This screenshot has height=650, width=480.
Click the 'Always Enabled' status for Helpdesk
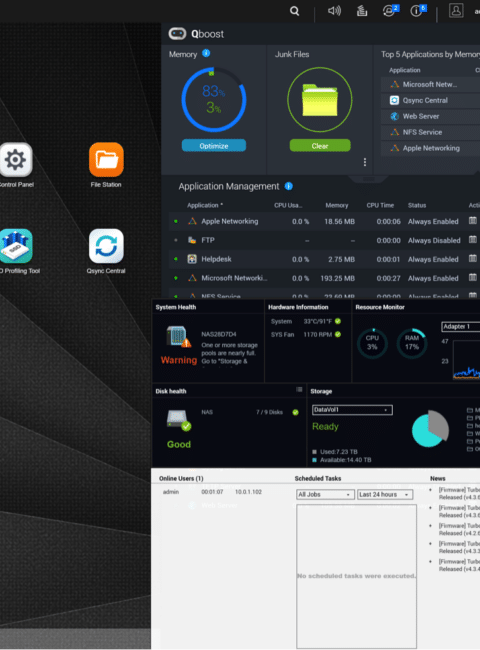[433, 260]
